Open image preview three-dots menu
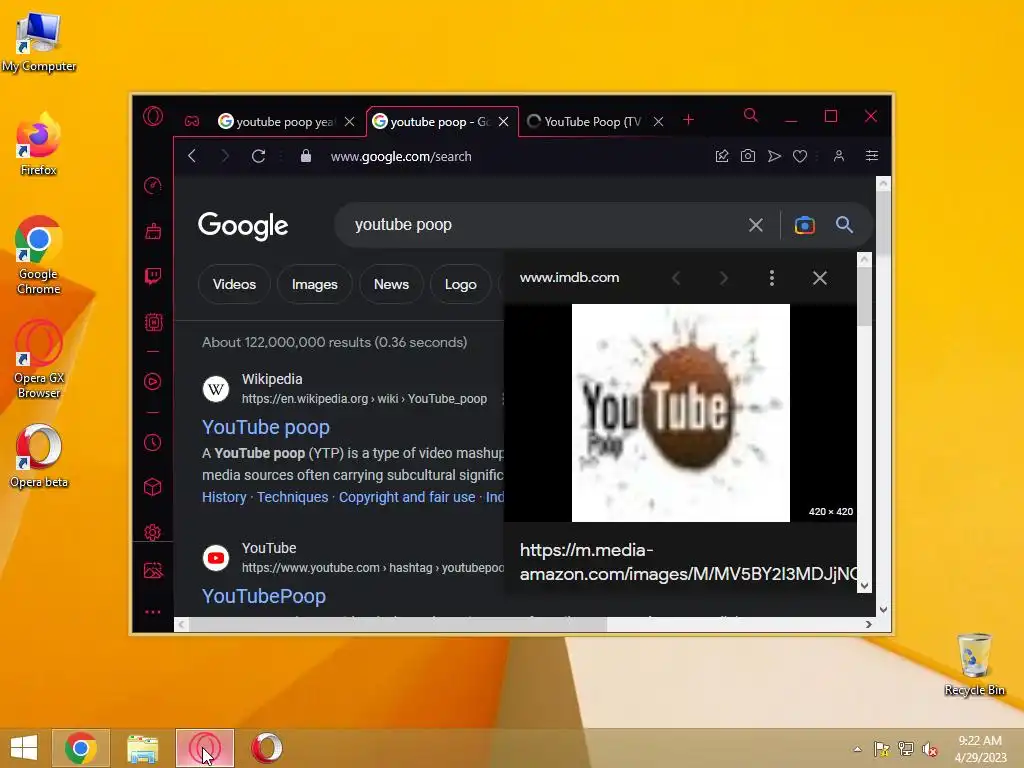 pyautogui.click(x=772, y=278)
